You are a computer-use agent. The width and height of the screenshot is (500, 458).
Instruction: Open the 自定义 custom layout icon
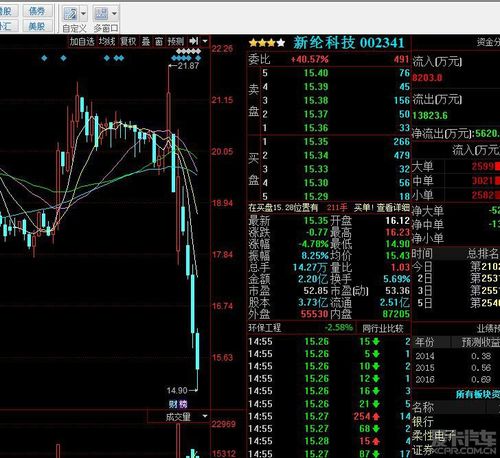point(70,14)
